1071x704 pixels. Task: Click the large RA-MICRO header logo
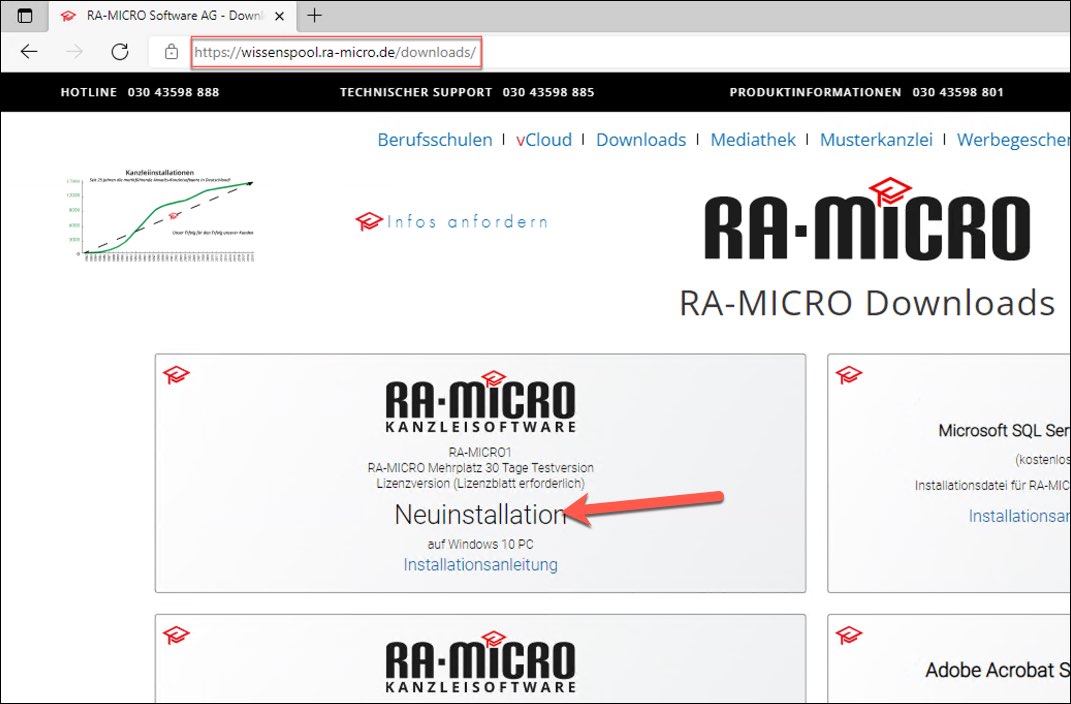tap(867, 220)
